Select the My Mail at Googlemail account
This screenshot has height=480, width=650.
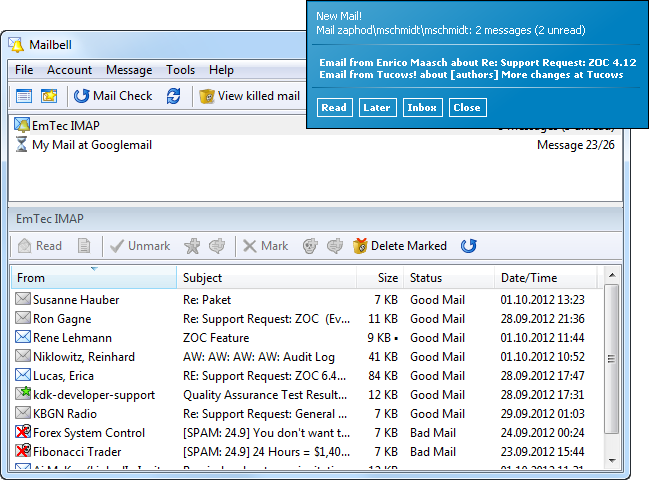[x=91, y=145]
